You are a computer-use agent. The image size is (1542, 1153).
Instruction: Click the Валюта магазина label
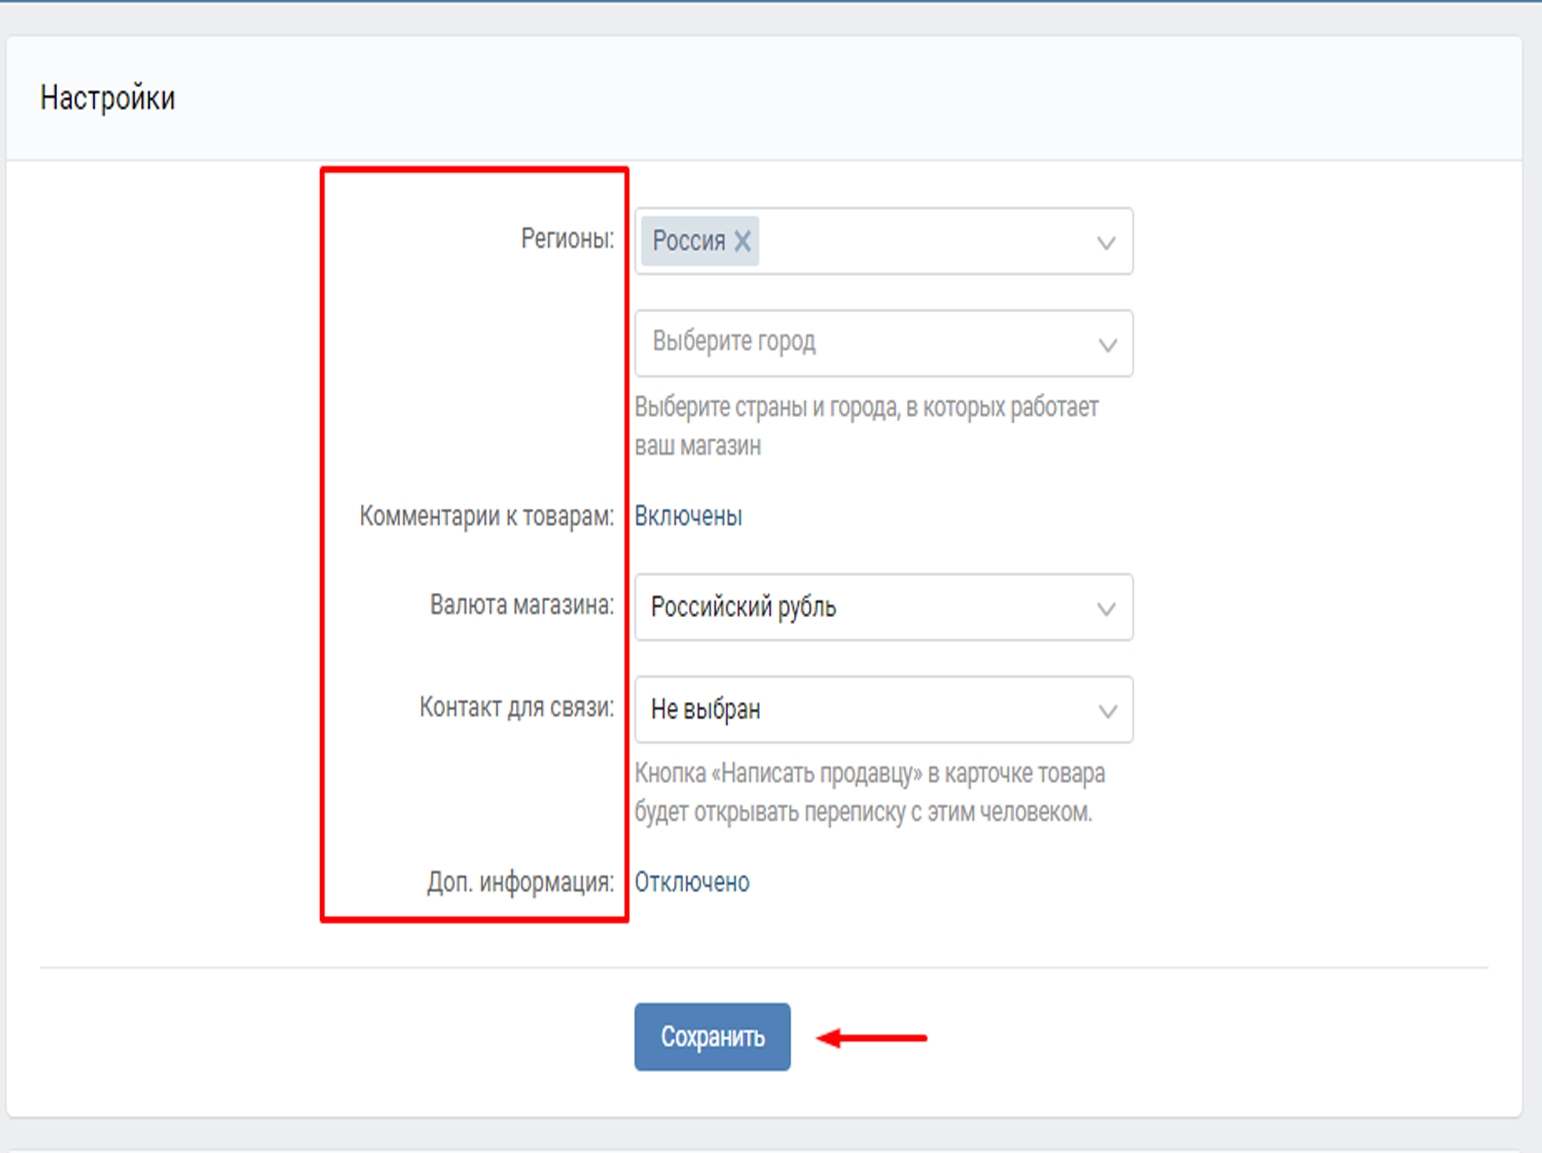coord(522,605)
